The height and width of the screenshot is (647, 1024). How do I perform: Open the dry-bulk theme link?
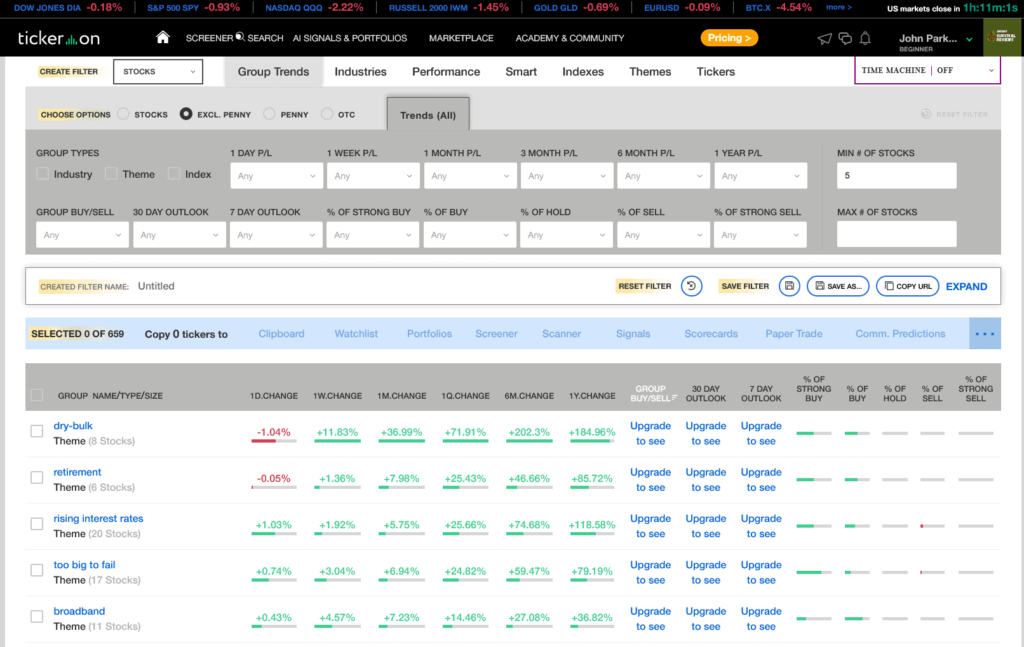coord(73,426)
